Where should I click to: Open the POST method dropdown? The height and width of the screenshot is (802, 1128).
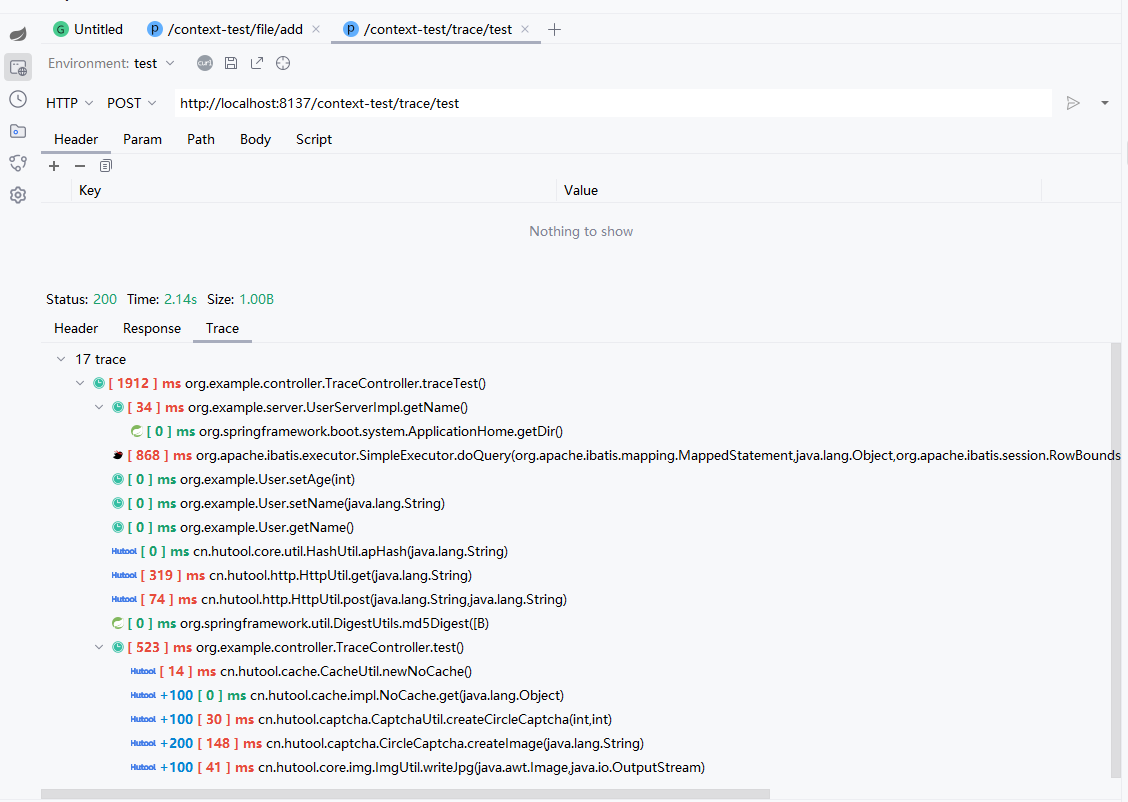click(131, 103)
